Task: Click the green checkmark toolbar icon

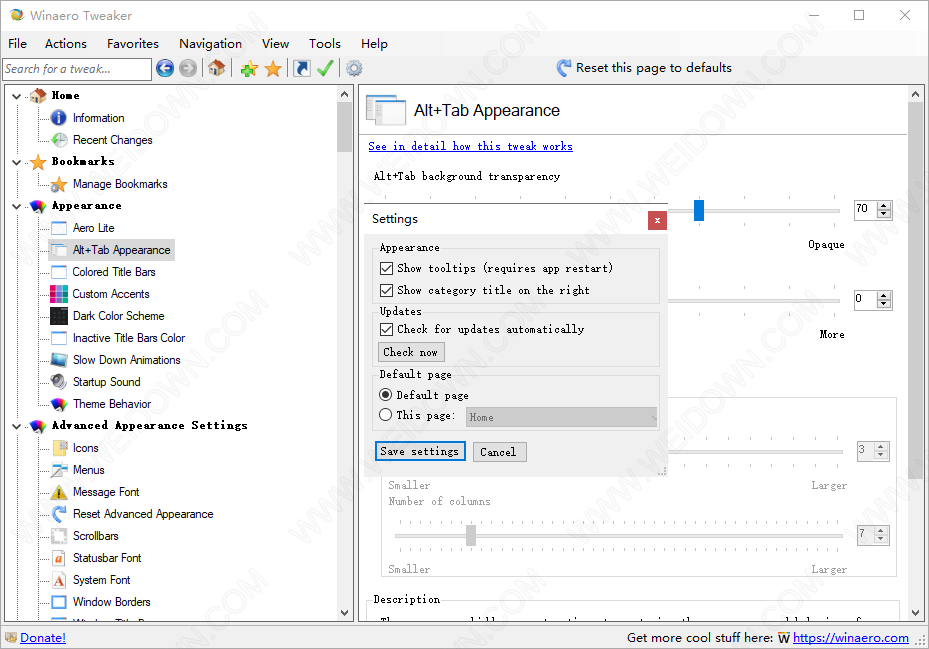Action: [x=325, y=68]
